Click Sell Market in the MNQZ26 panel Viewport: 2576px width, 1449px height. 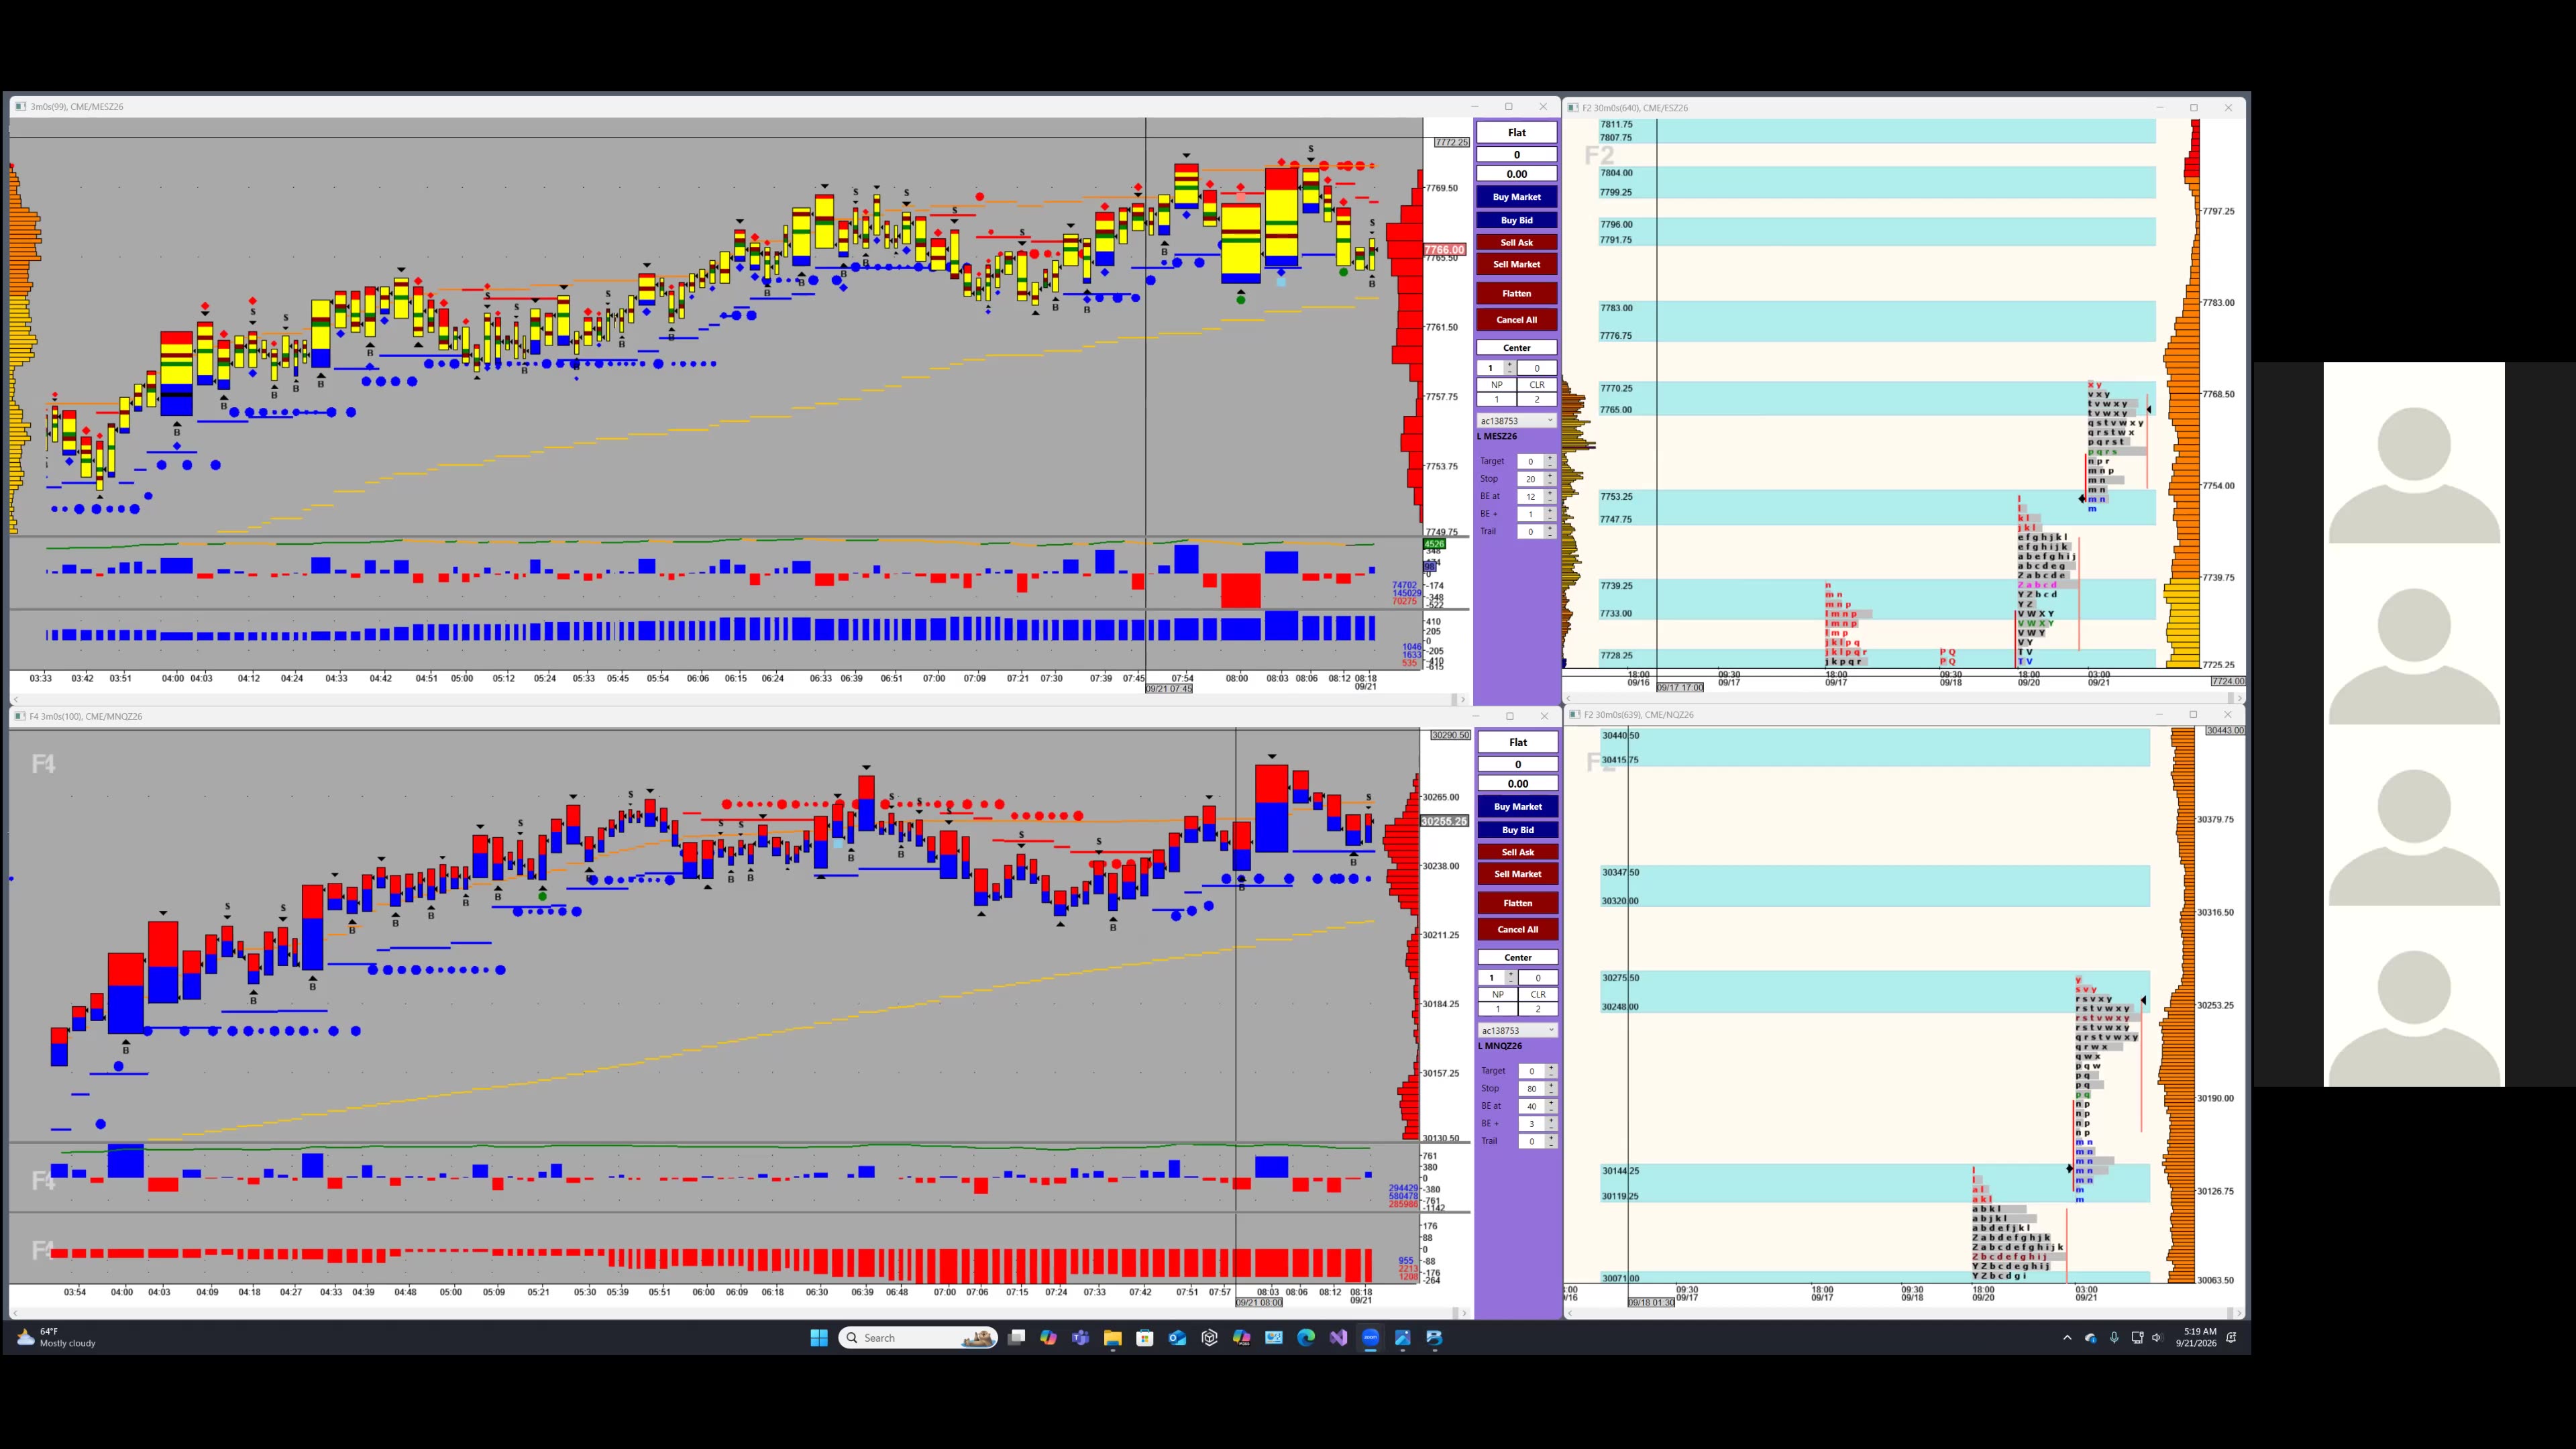[x=1517, y=874]
